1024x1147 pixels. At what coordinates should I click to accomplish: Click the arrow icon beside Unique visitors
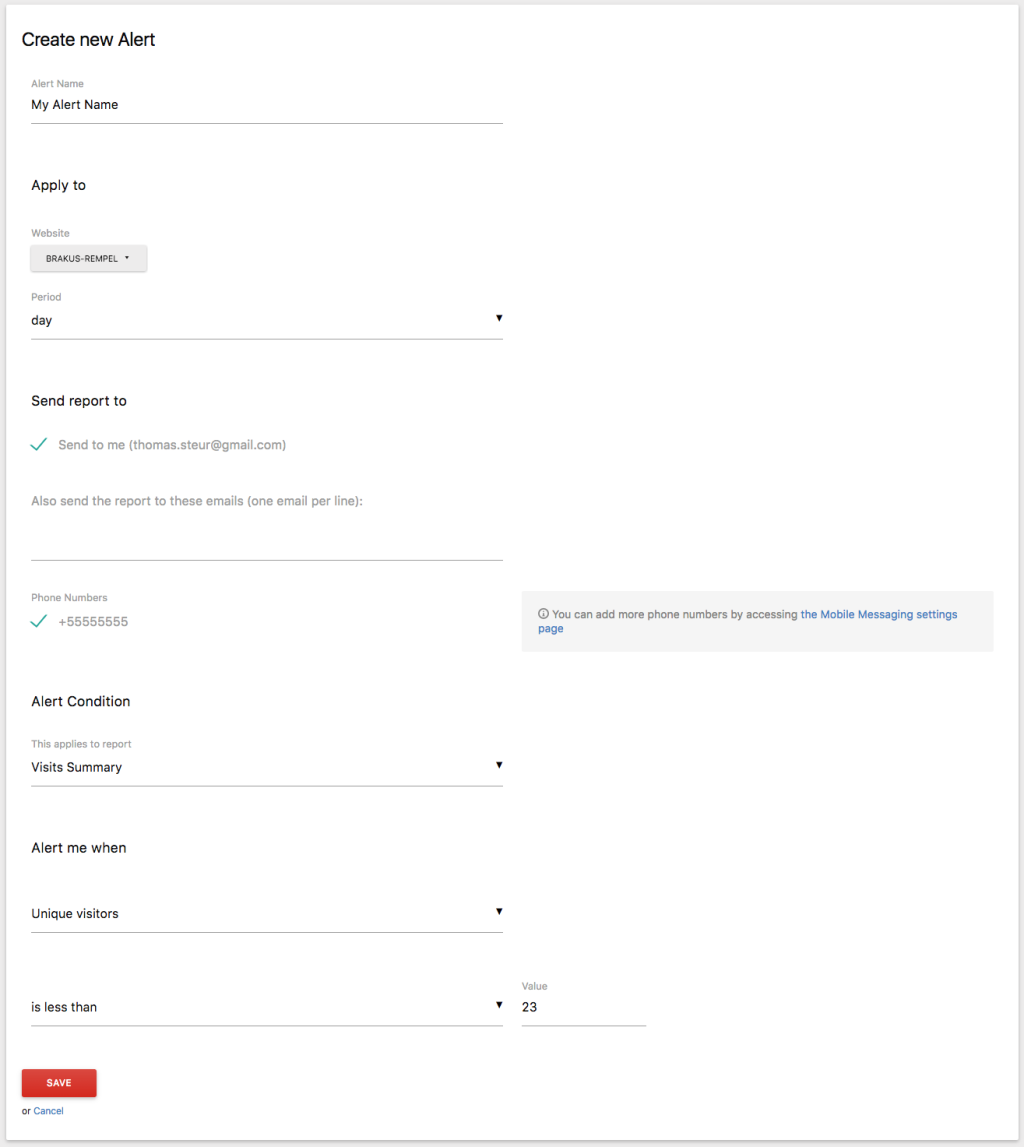(x=498, y=911)
